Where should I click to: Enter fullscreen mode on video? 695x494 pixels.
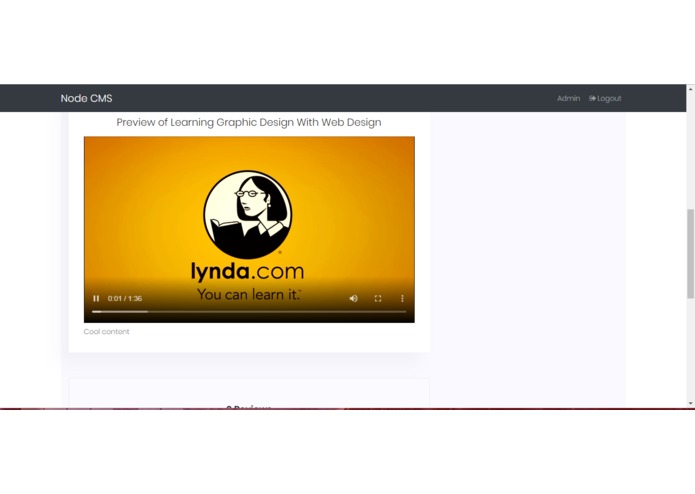tap(378, 298)
